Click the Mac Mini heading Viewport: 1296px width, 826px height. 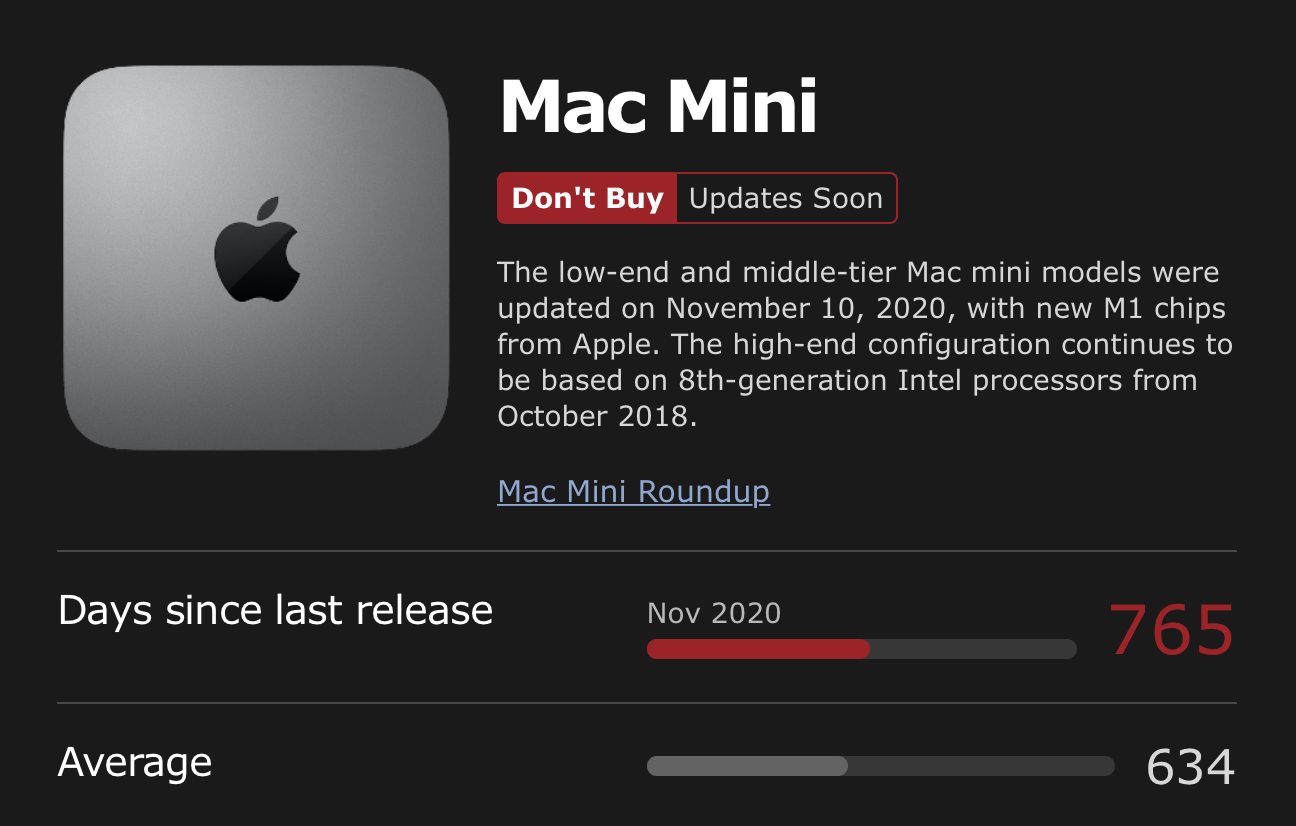[x=658, y=107]
